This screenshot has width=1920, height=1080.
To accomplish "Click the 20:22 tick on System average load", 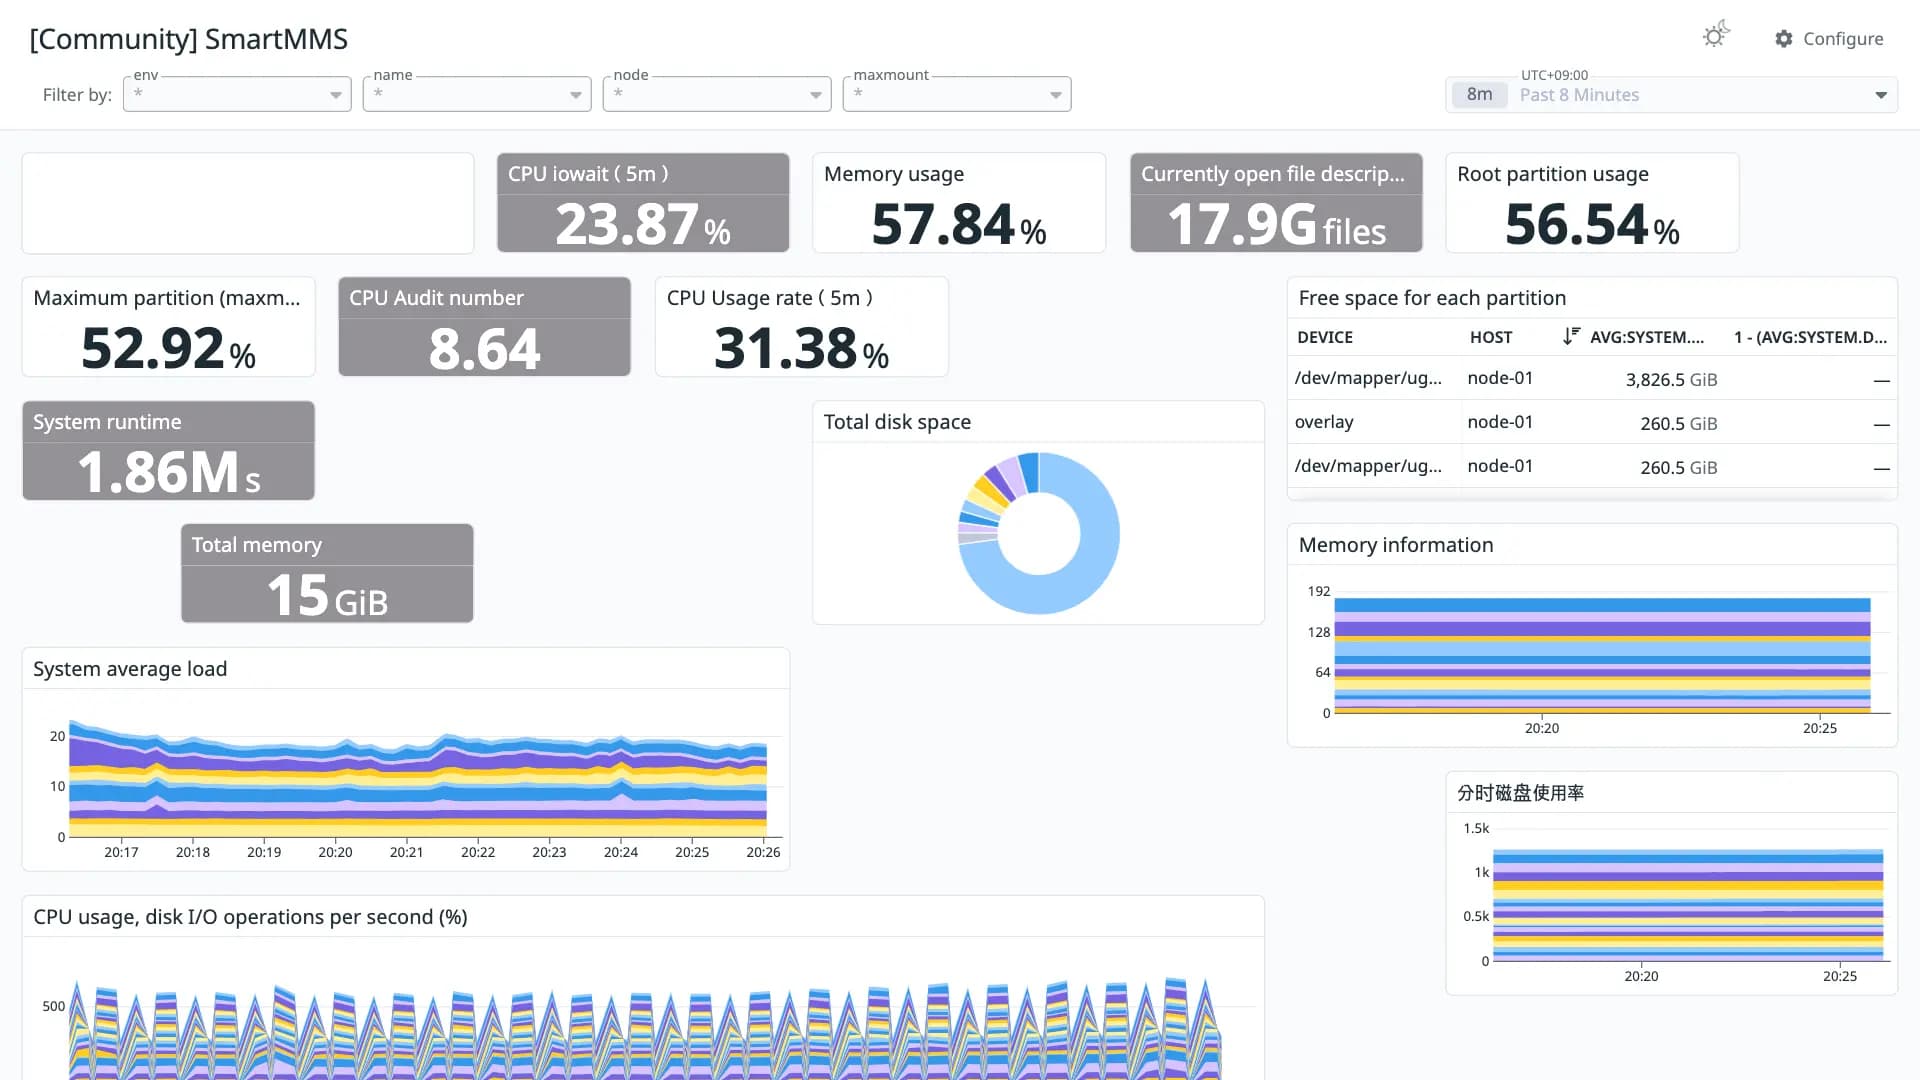I will coord(478,852).
